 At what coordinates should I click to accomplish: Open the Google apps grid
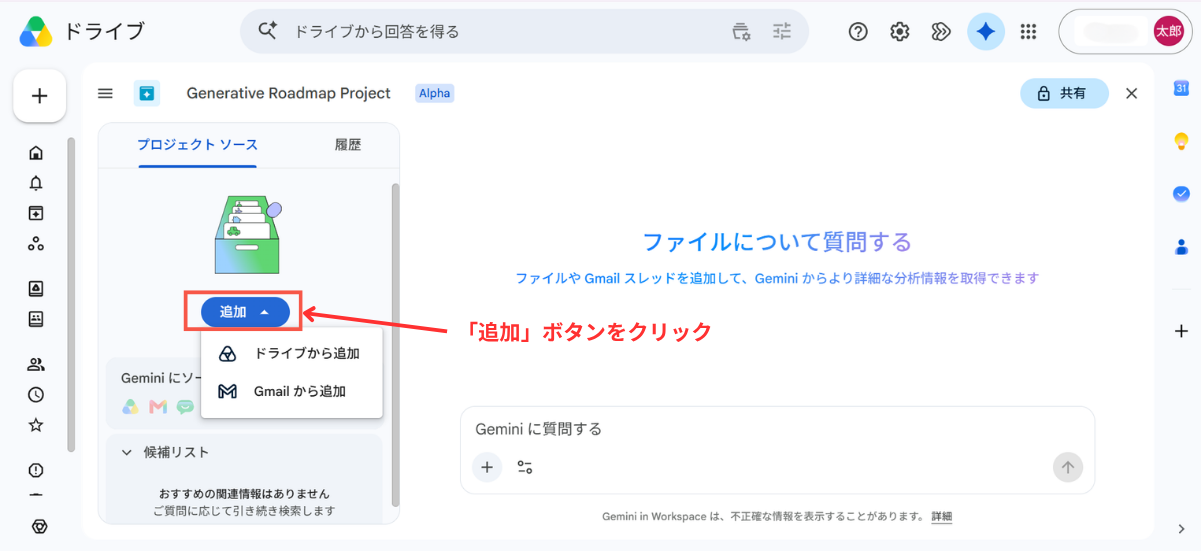1028,31
